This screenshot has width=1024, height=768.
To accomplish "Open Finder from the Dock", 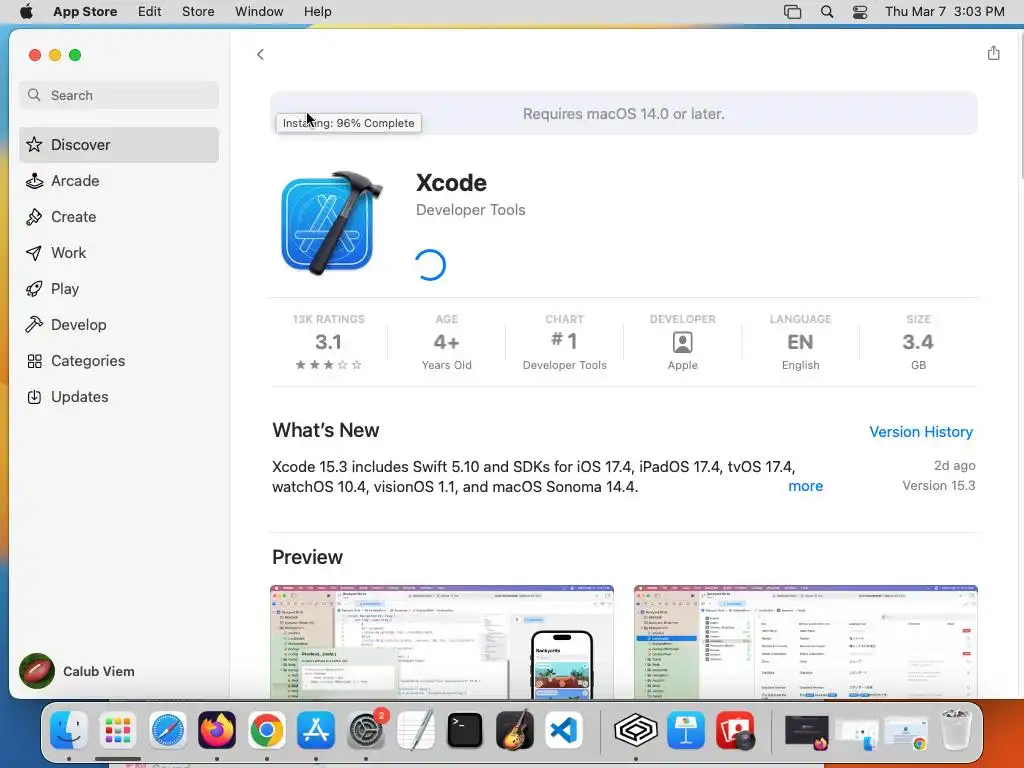I will [69, 730].
